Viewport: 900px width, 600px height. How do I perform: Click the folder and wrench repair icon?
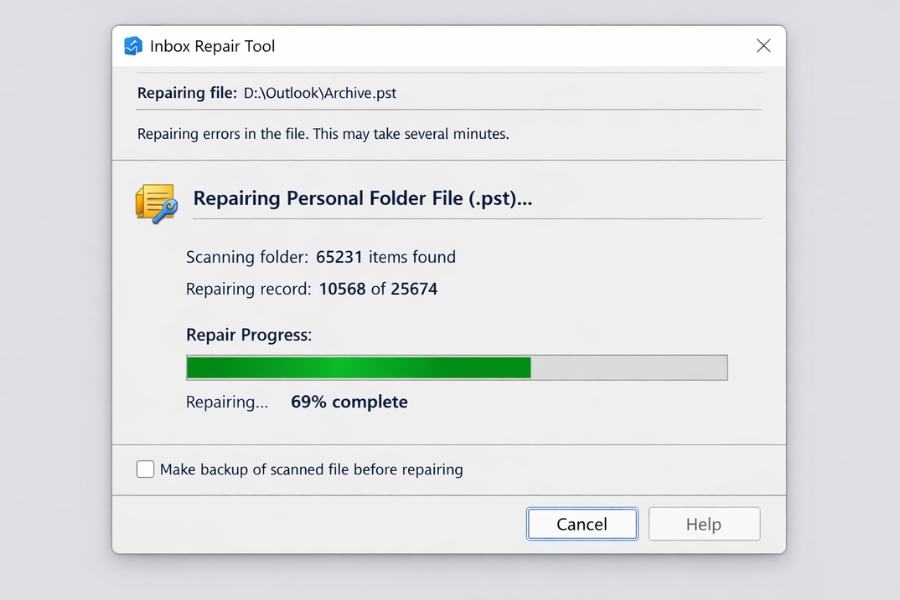(x=156, y=203)
